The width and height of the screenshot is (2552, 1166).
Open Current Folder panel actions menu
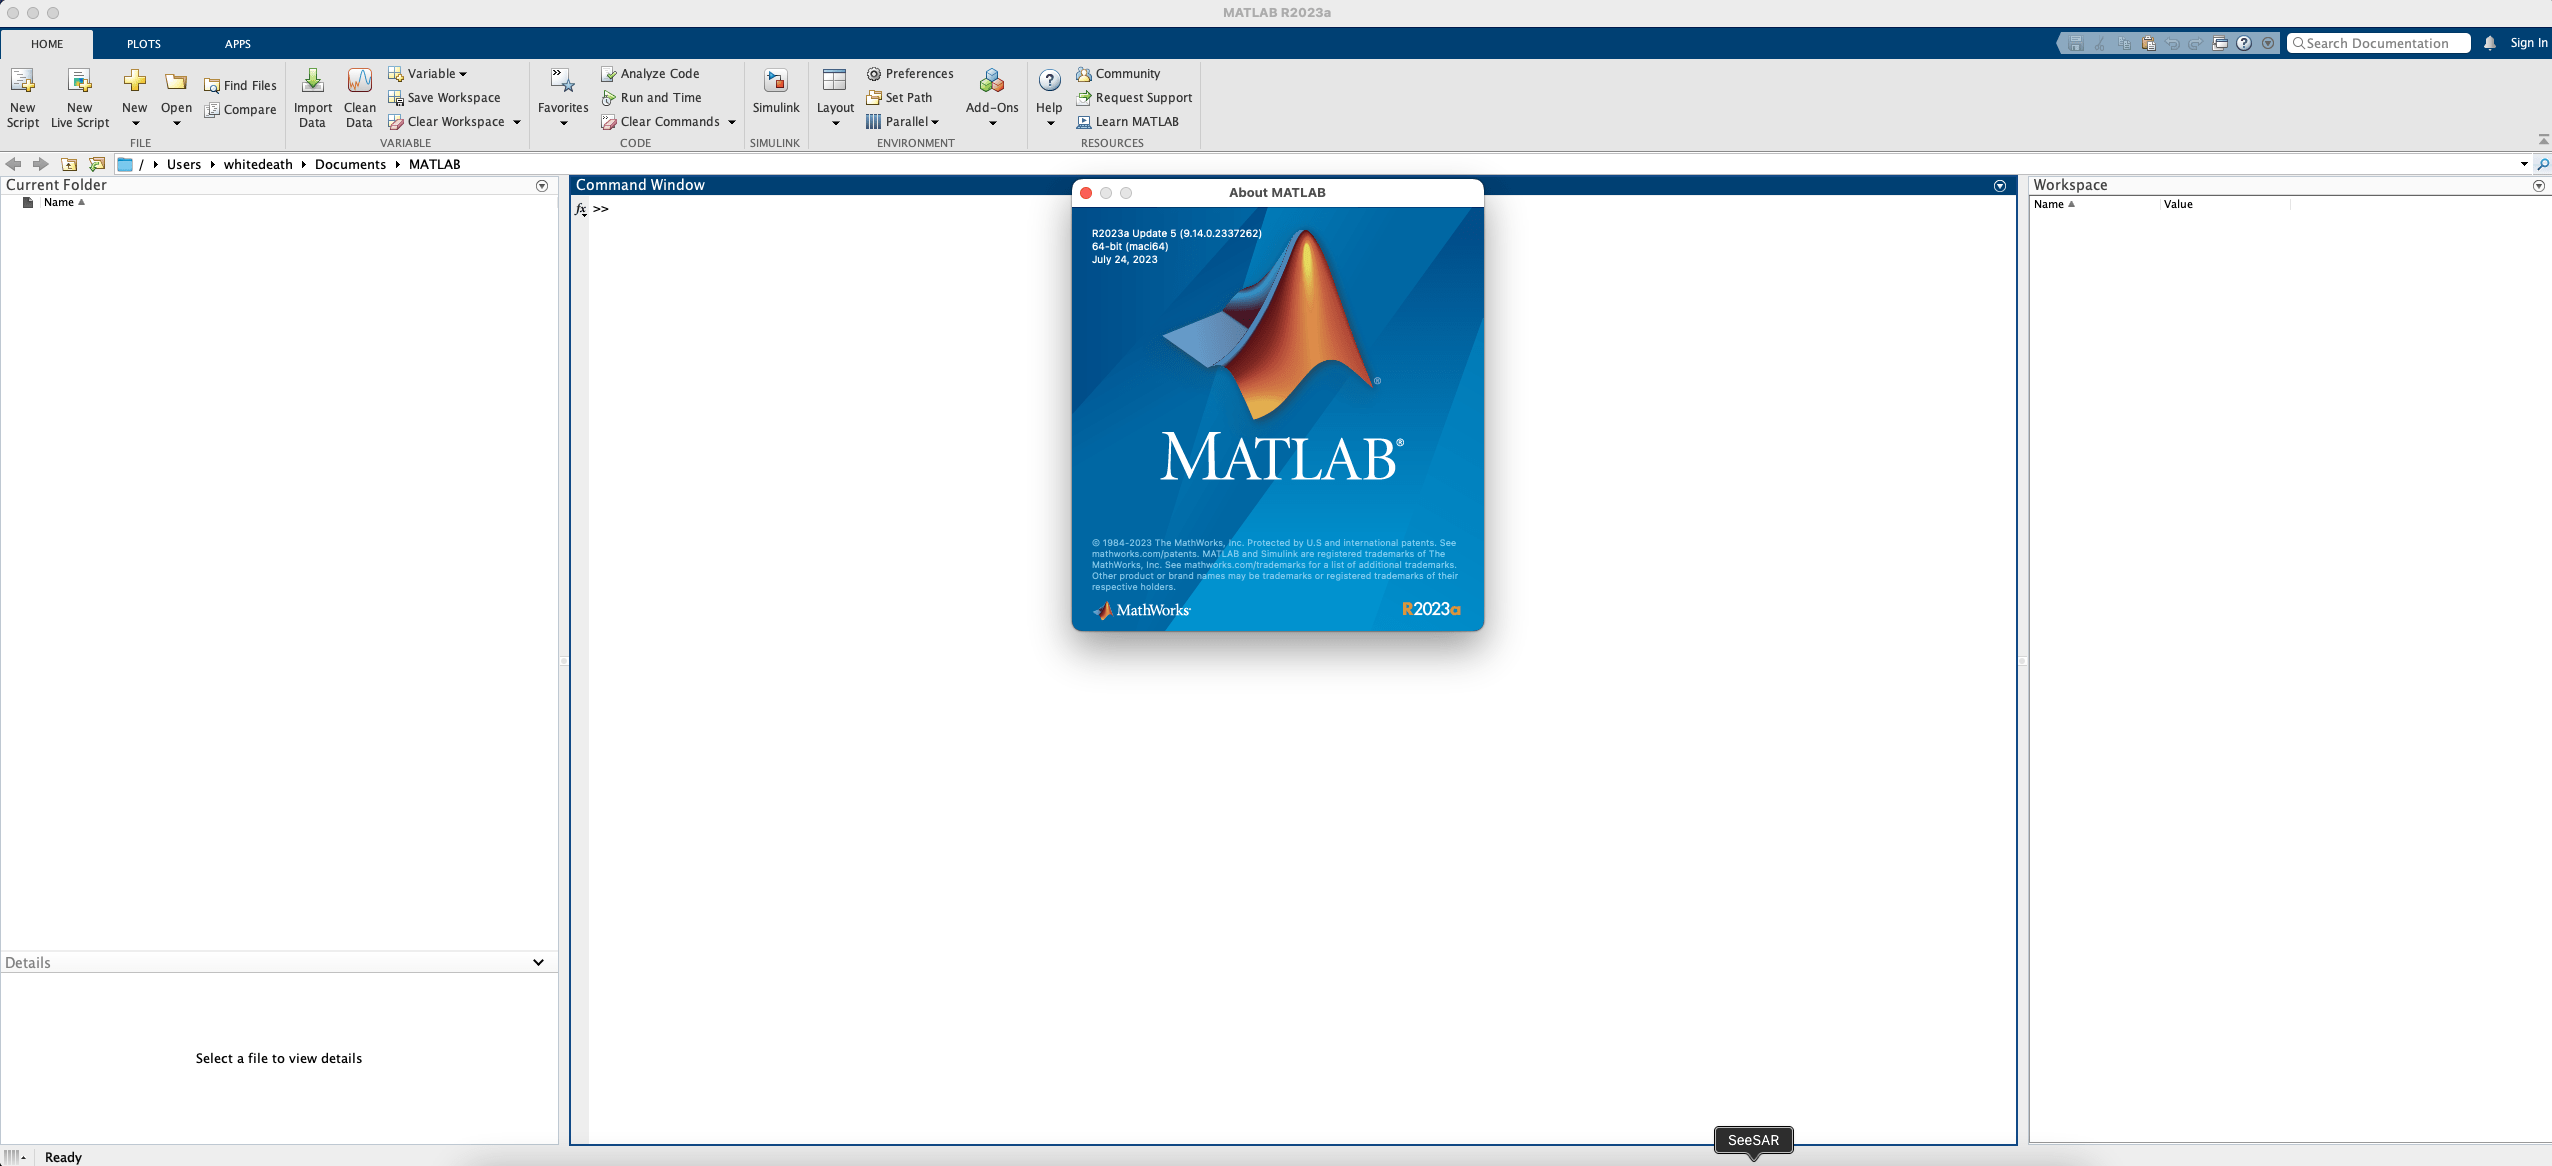[x=542, y=186]
